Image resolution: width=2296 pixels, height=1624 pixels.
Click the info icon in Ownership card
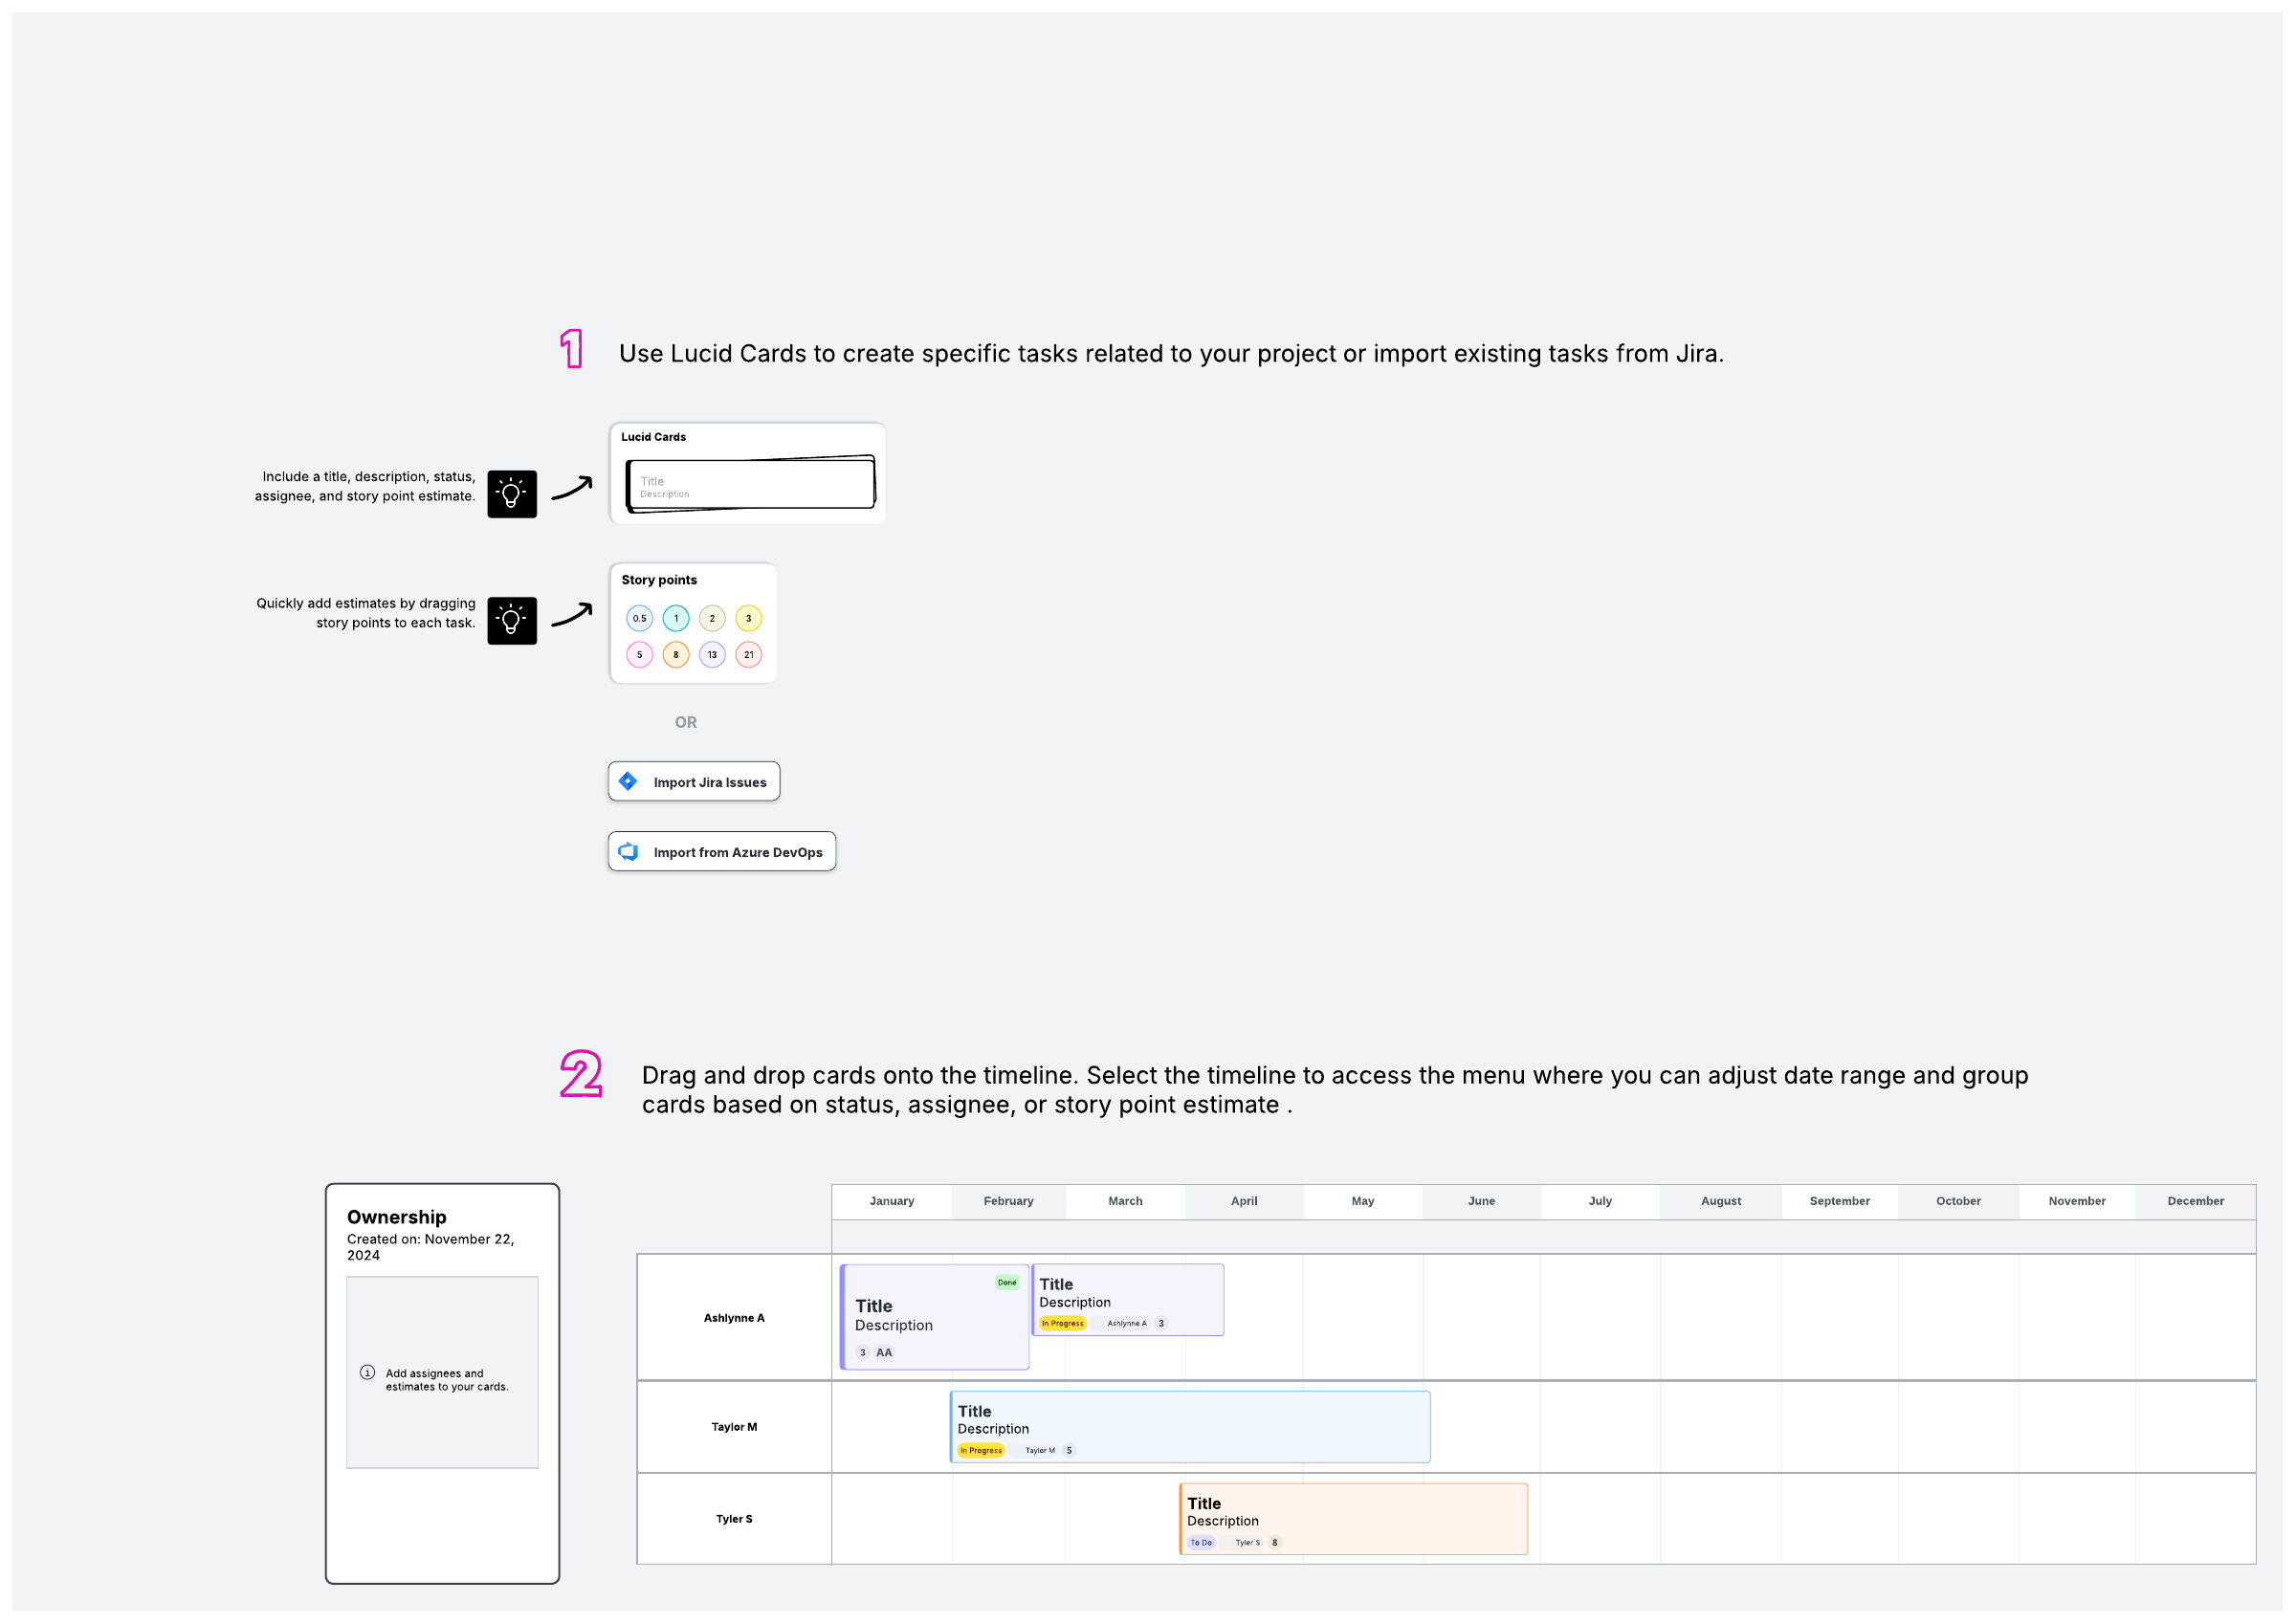367,1373
